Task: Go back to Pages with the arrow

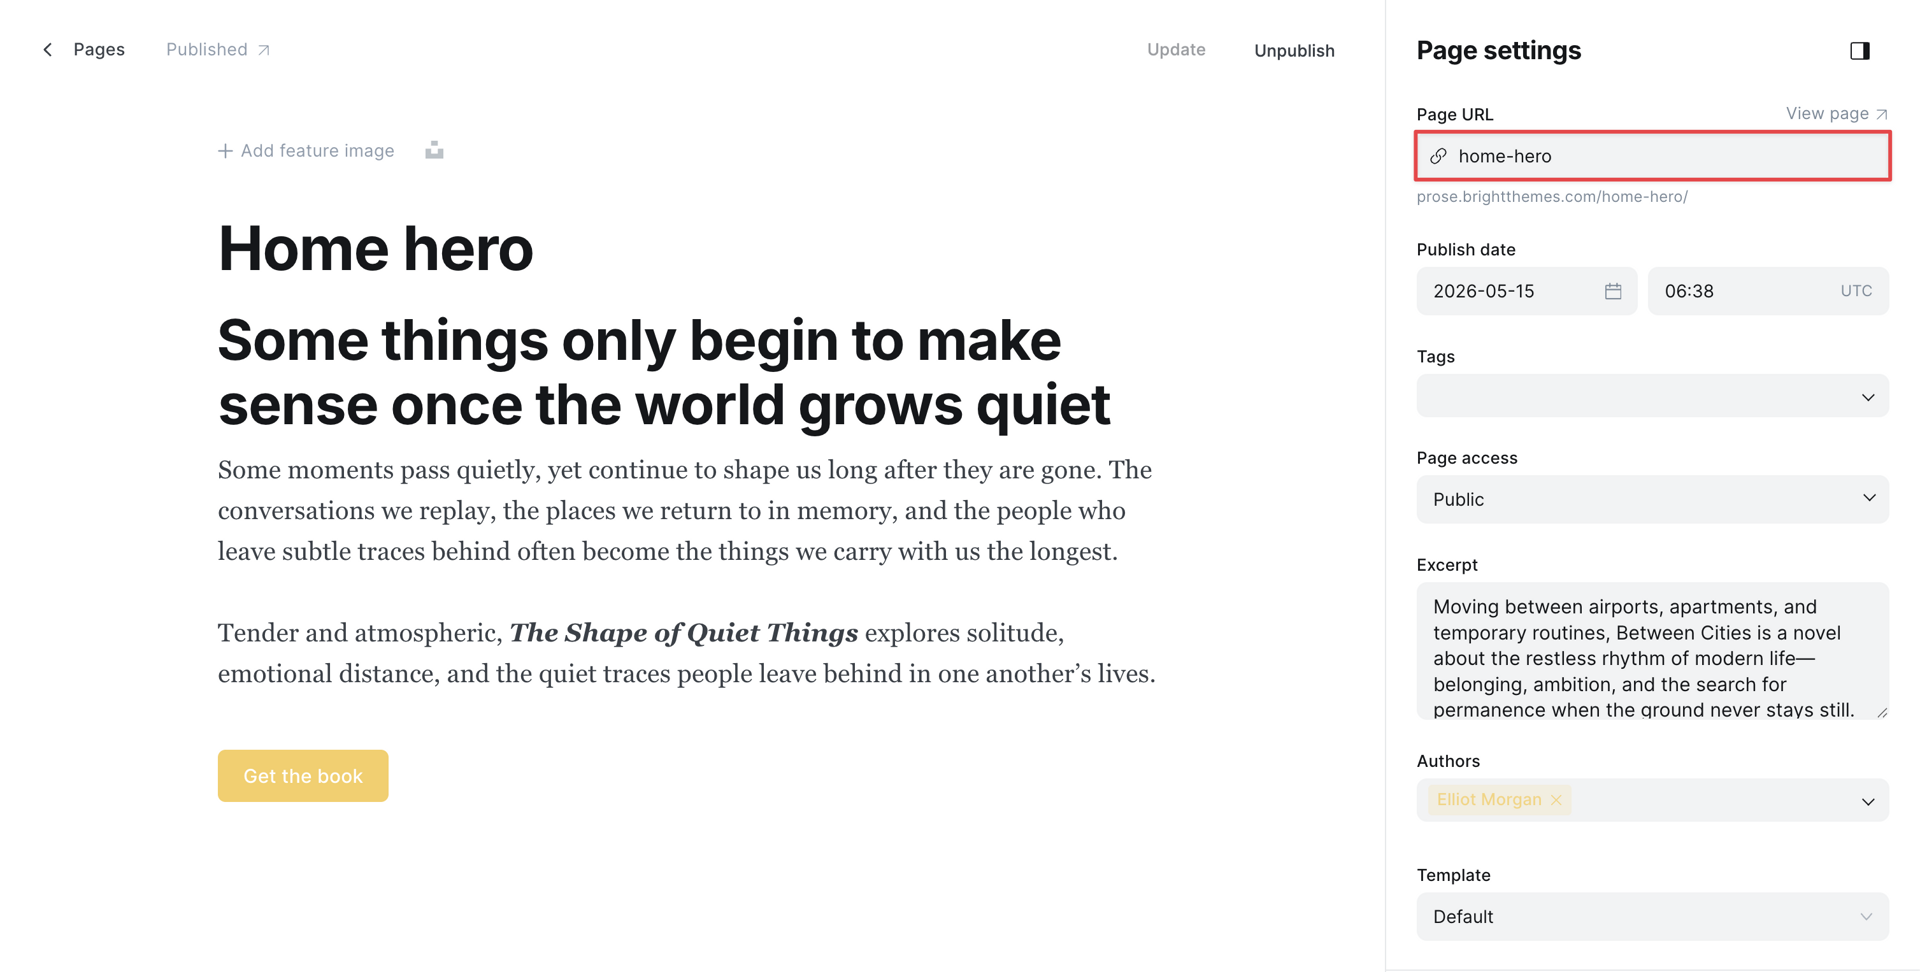Action: (48, 50)
